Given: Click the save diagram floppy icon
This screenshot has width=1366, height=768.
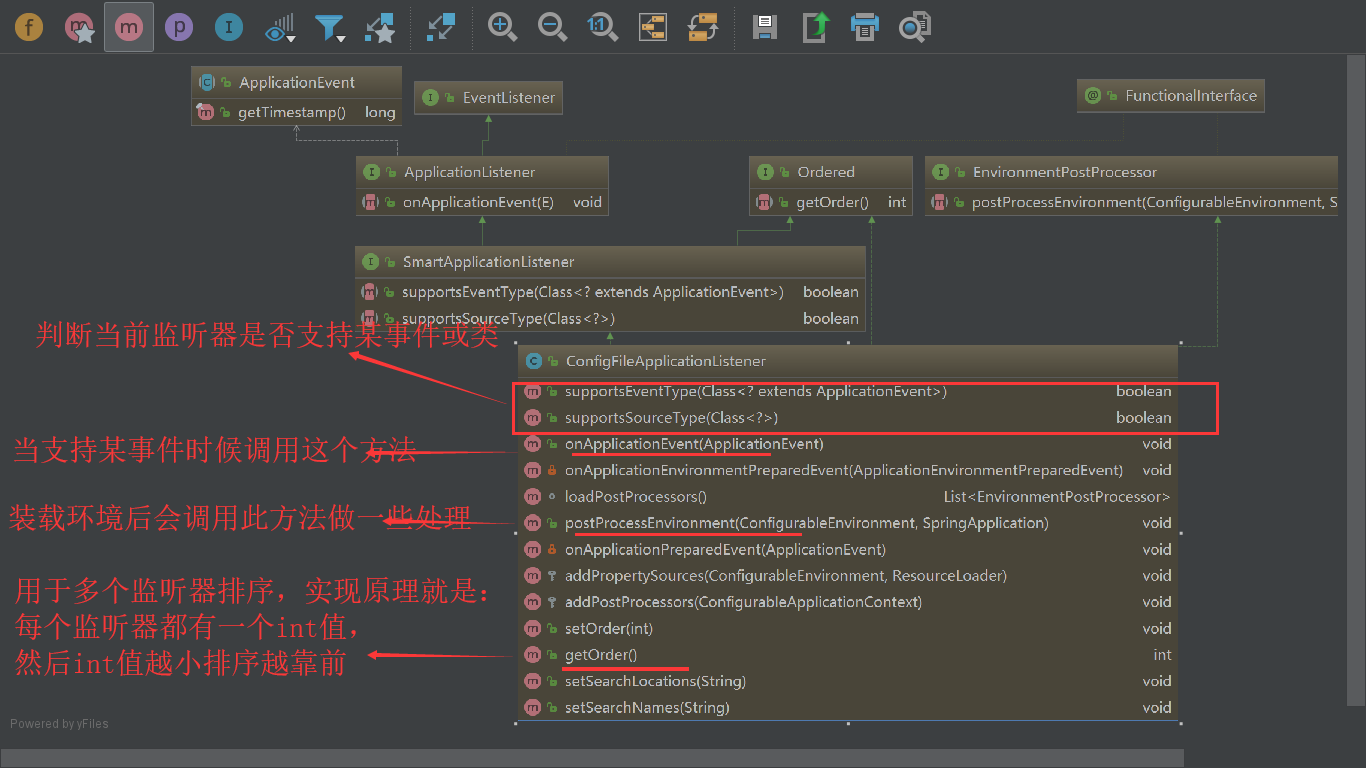Looking at the screenshot, I should (765, 27).
